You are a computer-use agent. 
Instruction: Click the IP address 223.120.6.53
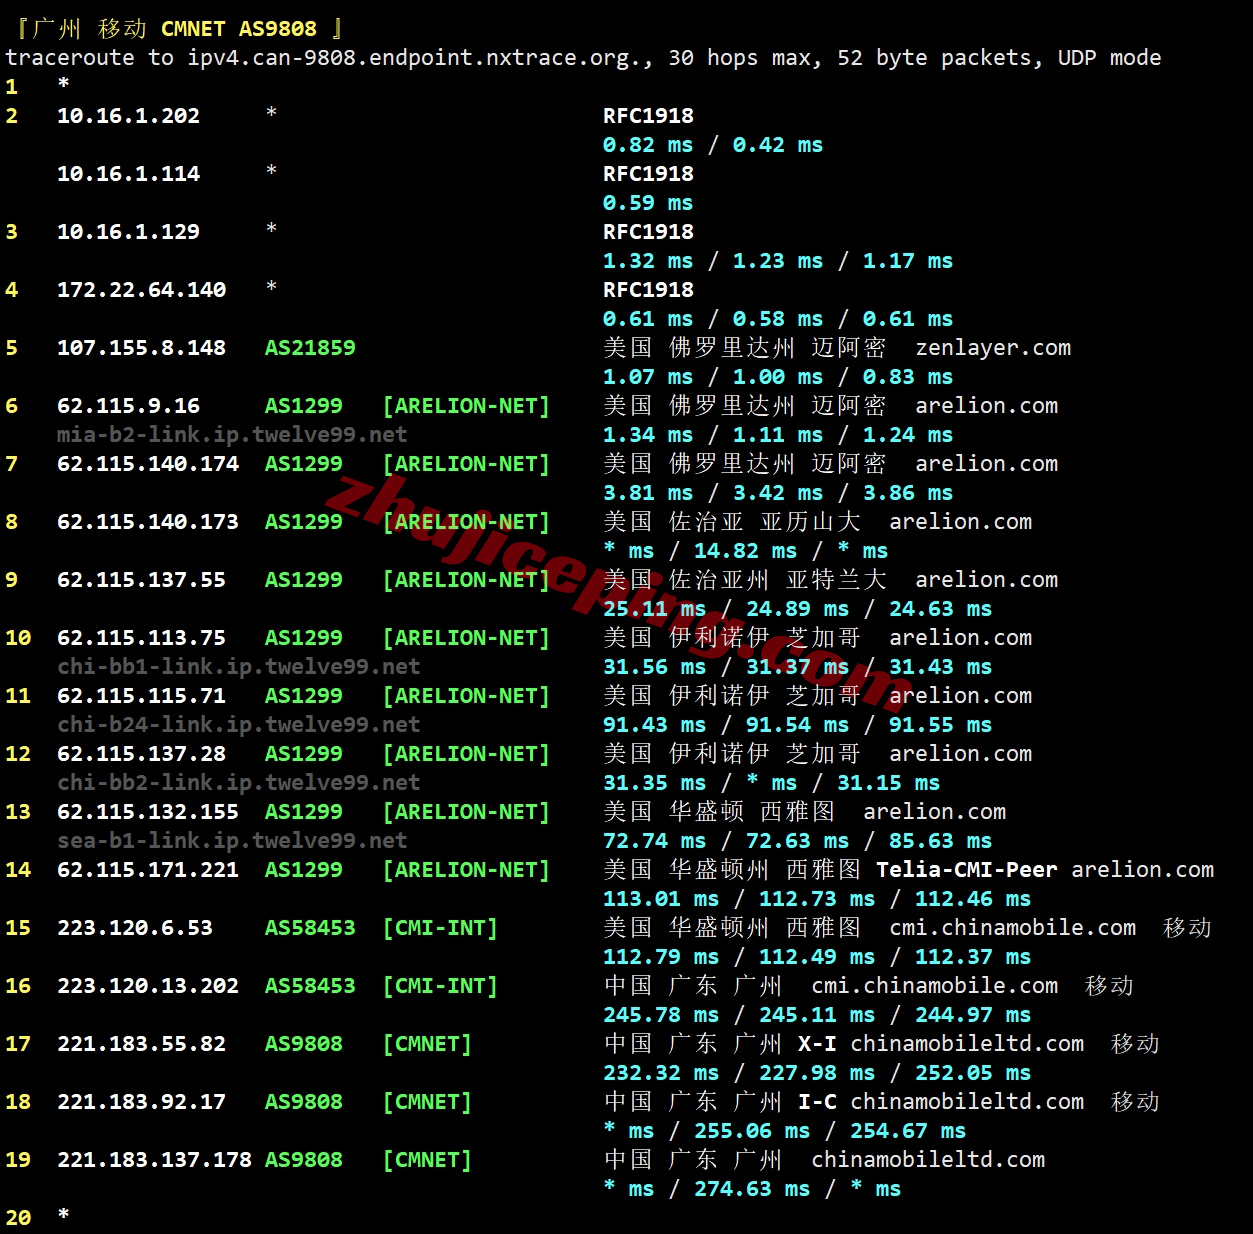135,928
